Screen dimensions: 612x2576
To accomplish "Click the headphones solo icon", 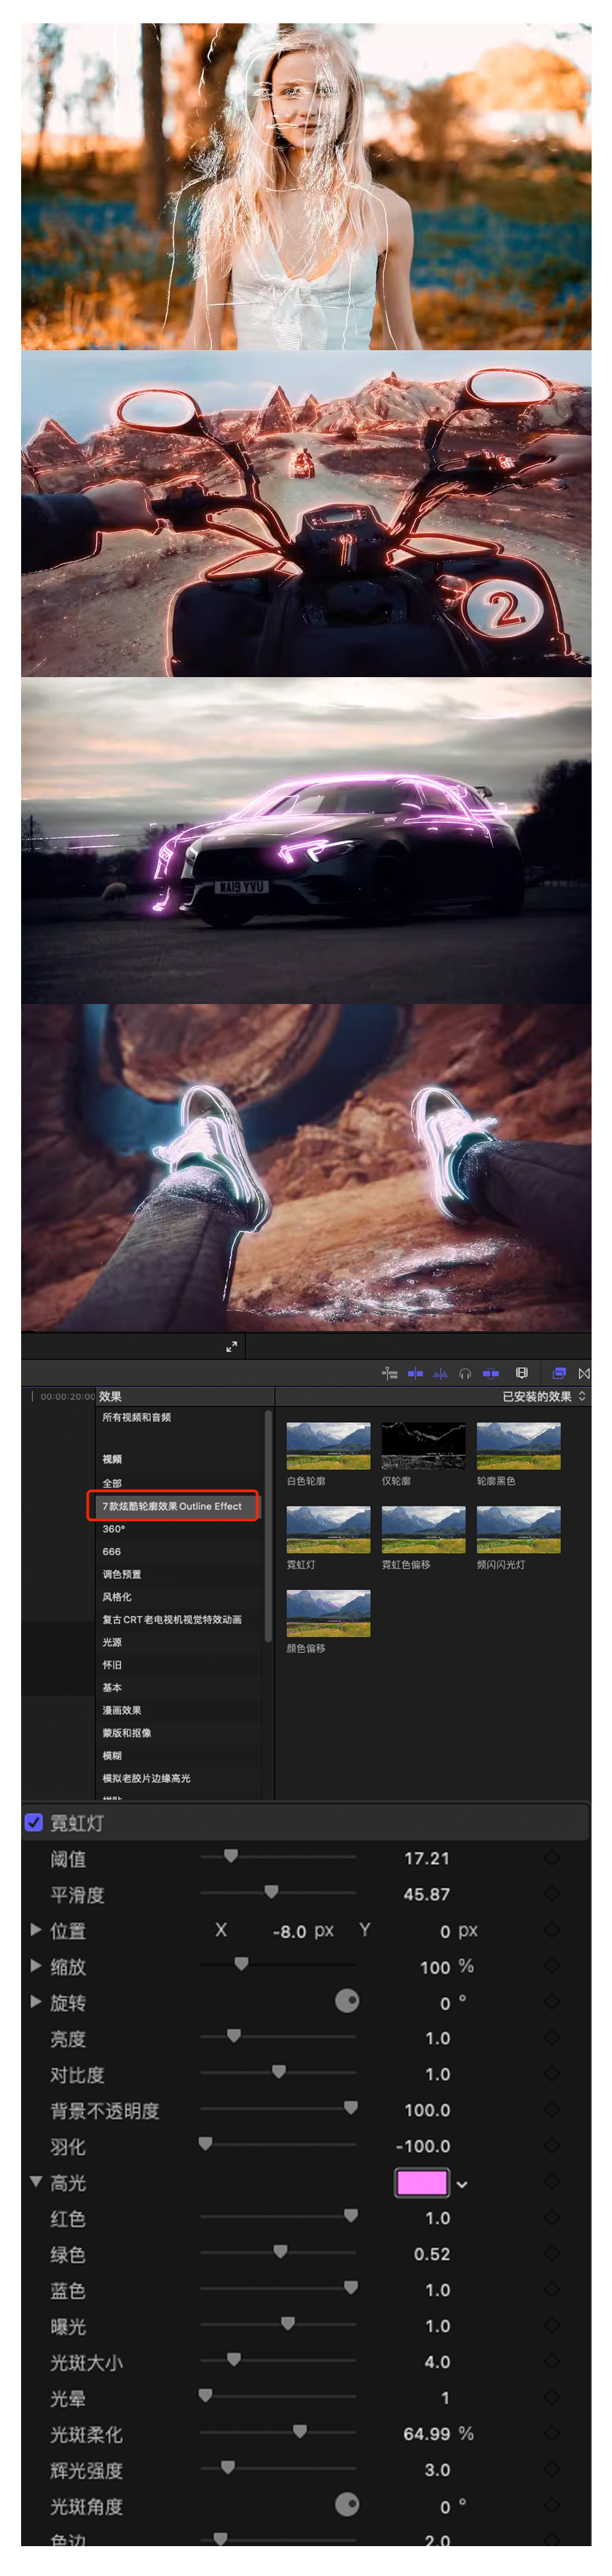I will pos(465,1373).
